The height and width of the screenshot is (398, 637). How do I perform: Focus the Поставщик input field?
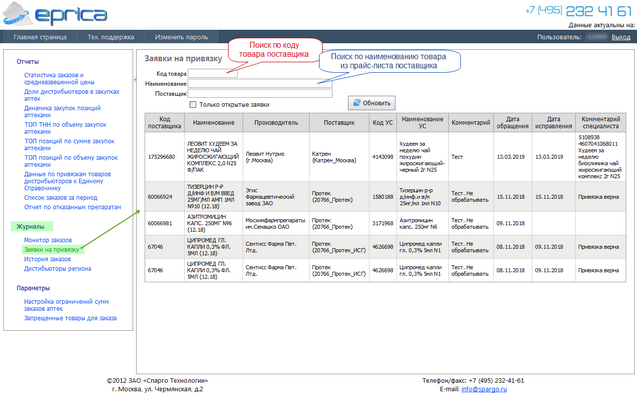[x=260, y=93]
